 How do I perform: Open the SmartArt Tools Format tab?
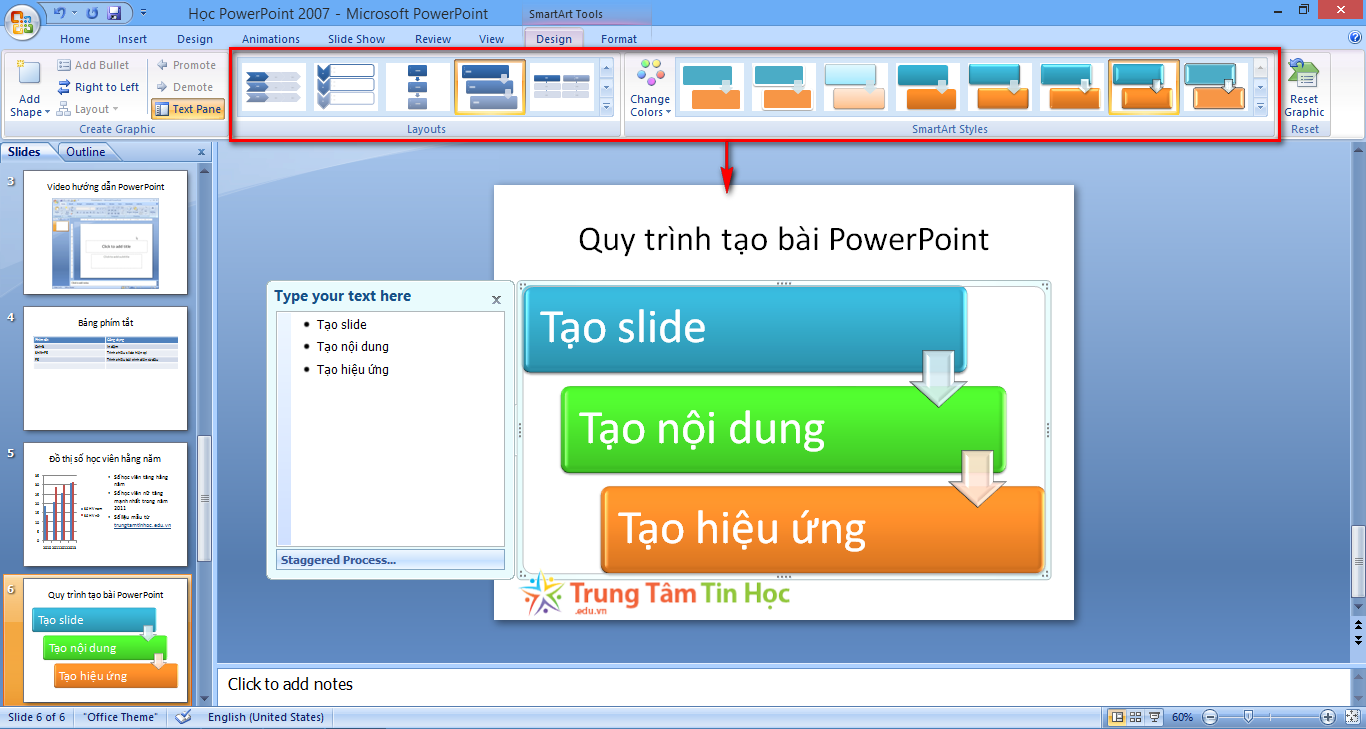(619, 39)
